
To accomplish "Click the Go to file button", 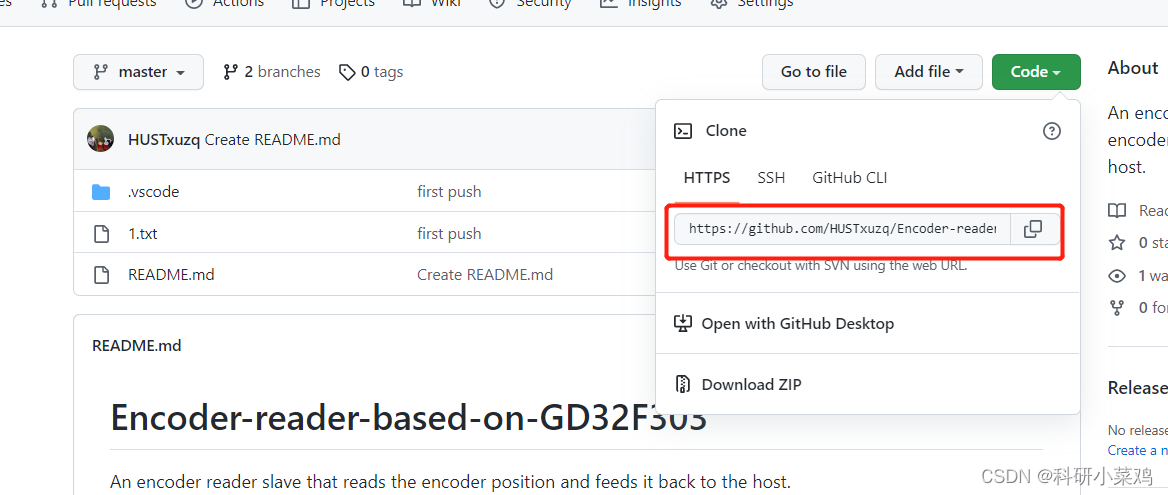I will tap(813, 72).
